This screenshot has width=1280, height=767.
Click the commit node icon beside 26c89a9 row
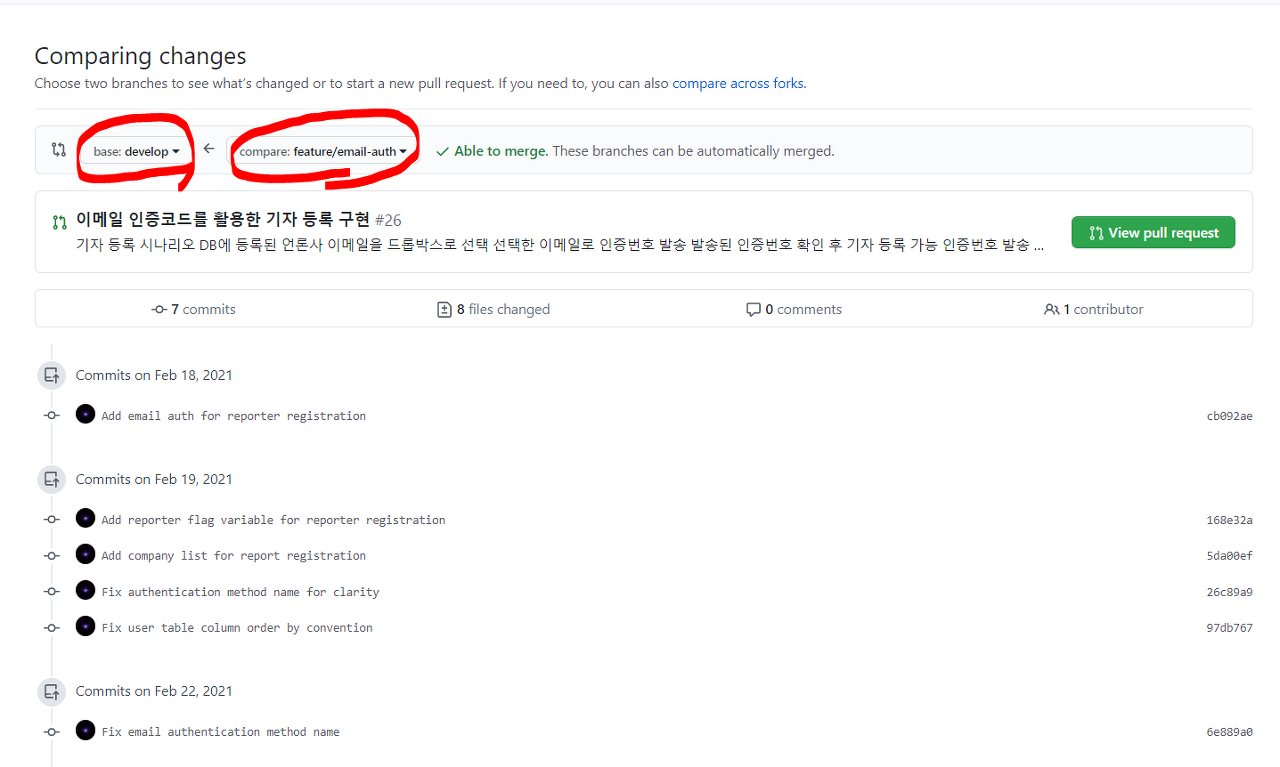[x=52, y=591]
